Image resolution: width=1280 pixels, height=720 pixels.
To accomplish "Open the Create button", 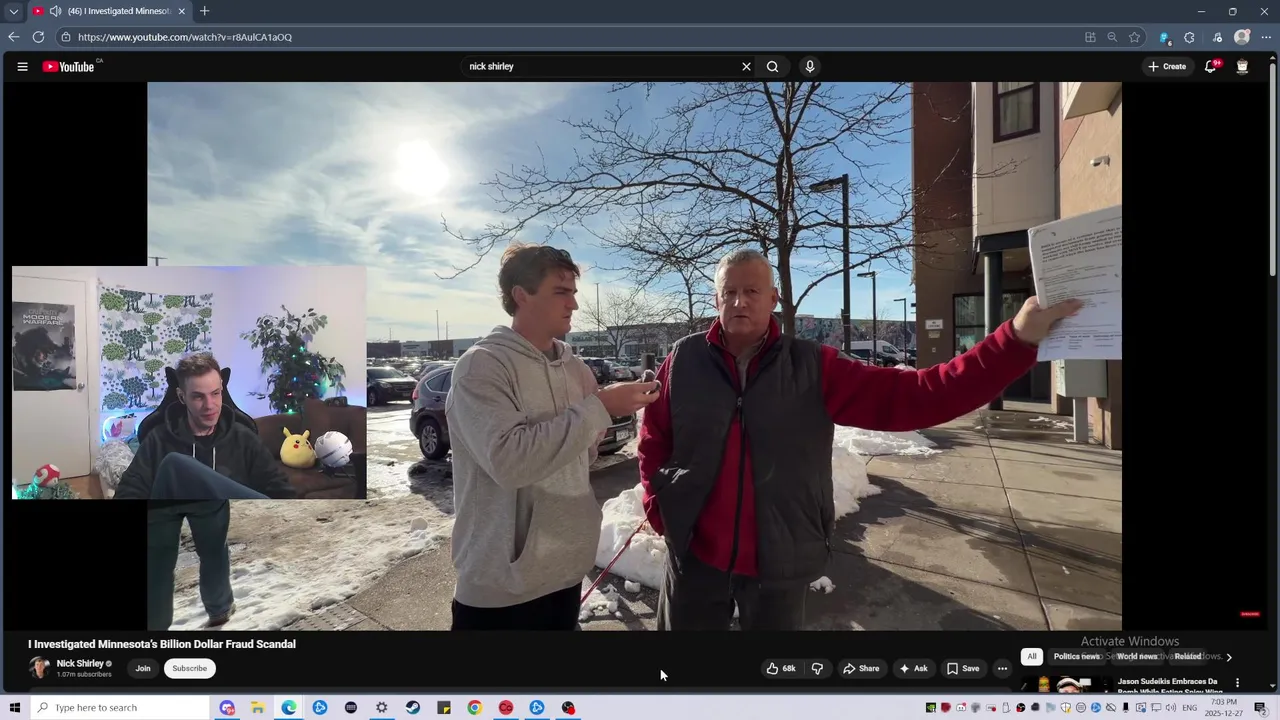I will [x=1167, y=67].
